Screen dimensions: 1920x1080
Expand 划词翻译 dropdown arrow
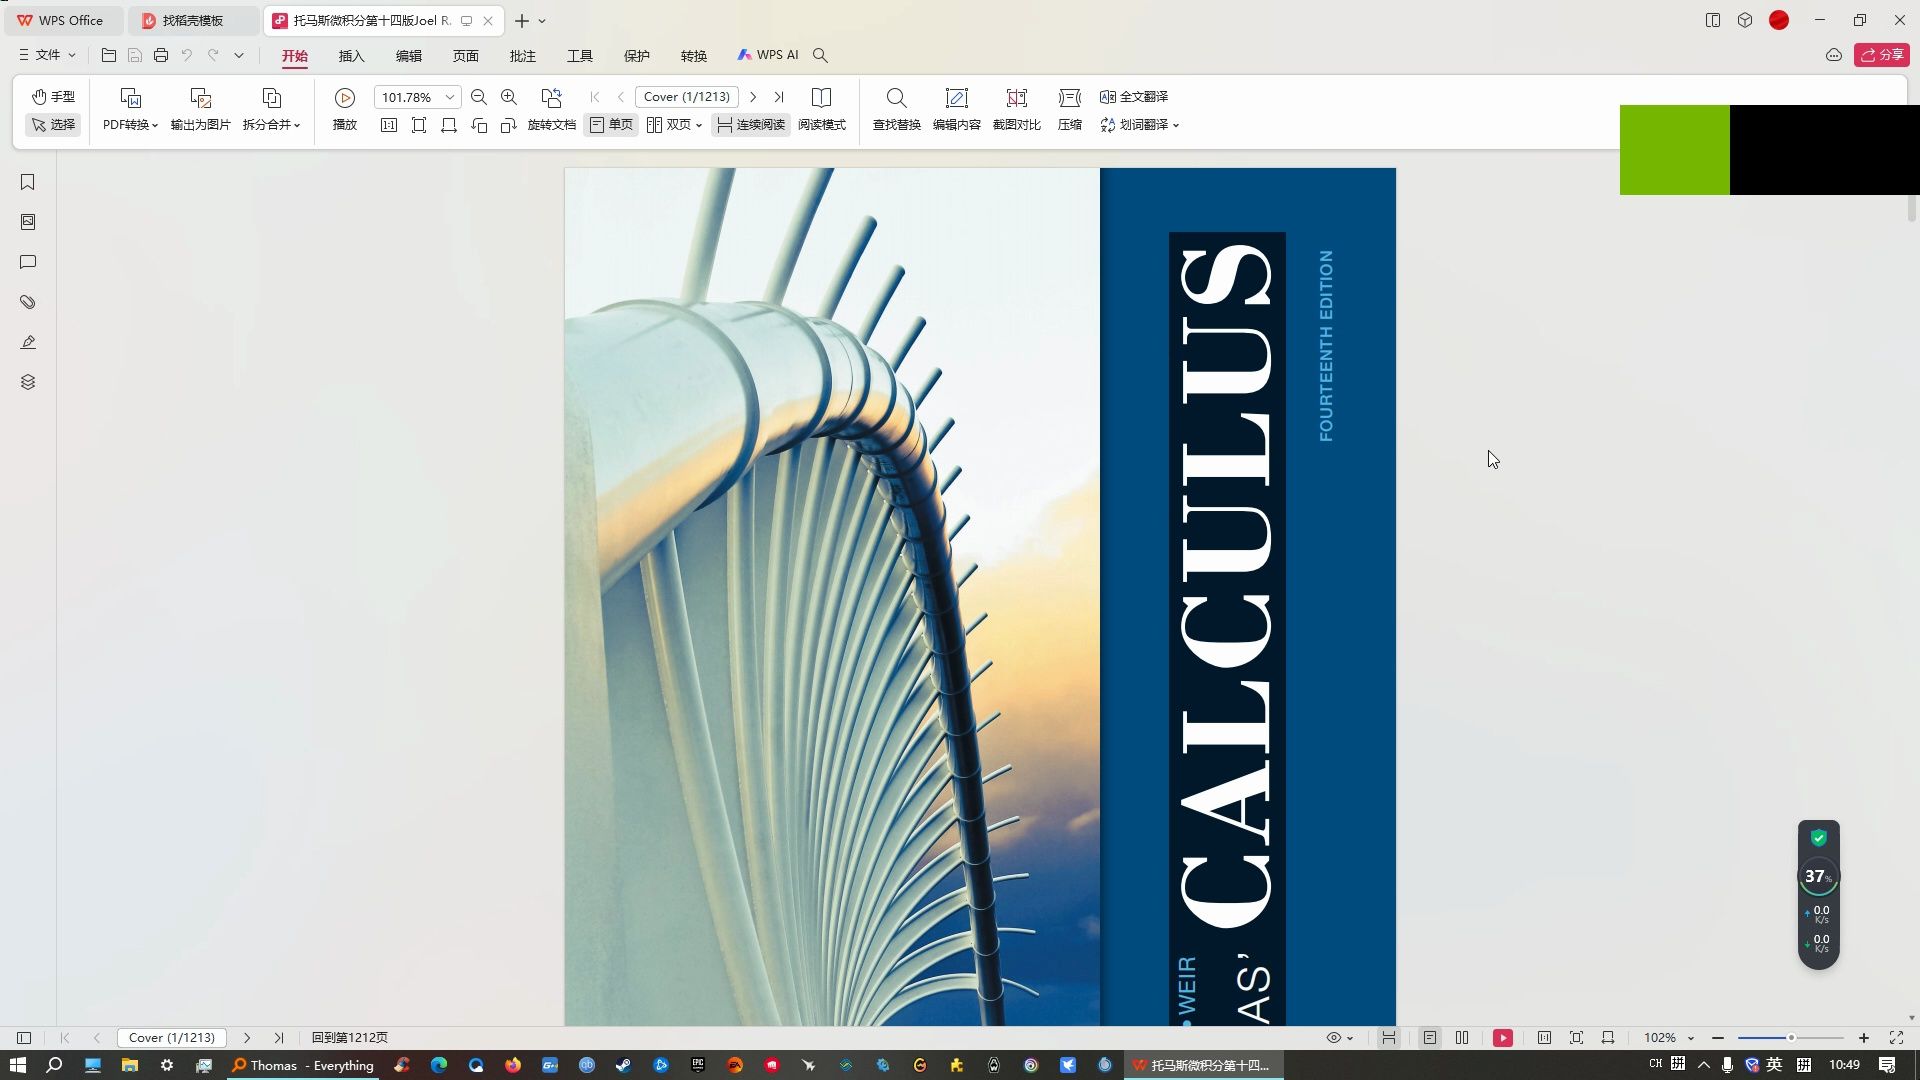tap(1176, 124)
